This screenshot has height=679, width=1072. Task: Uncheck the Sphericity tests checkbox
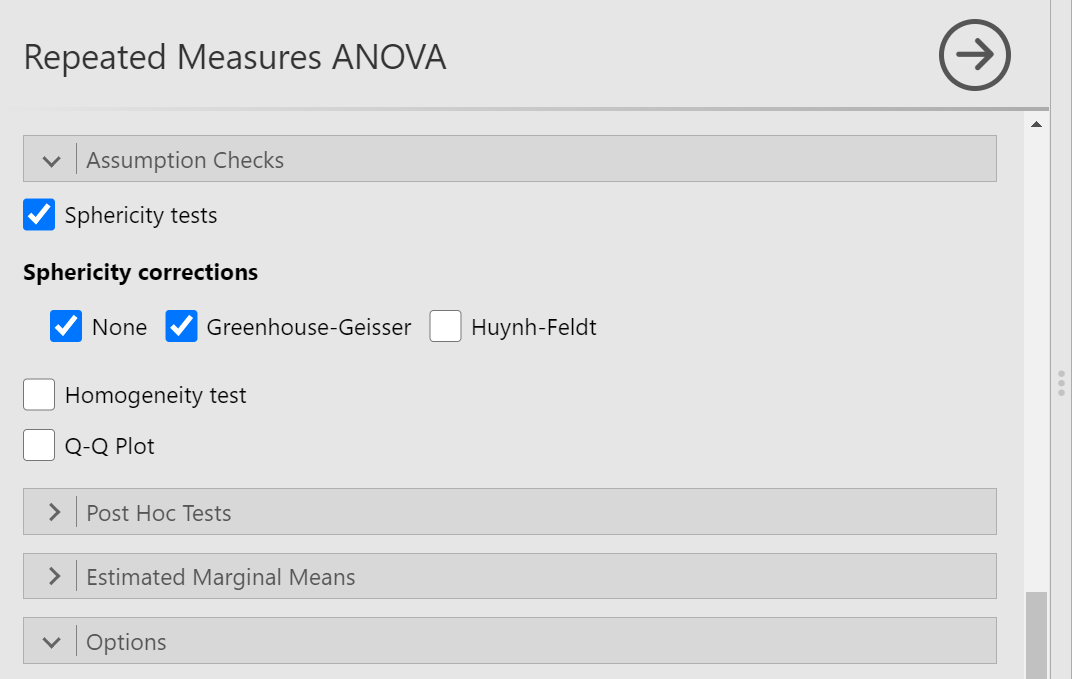39,215
